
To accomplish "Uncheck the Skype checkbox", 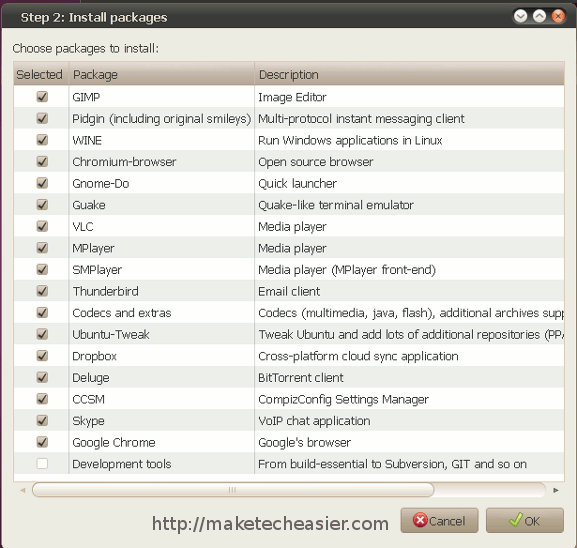I will coord(42,420).
